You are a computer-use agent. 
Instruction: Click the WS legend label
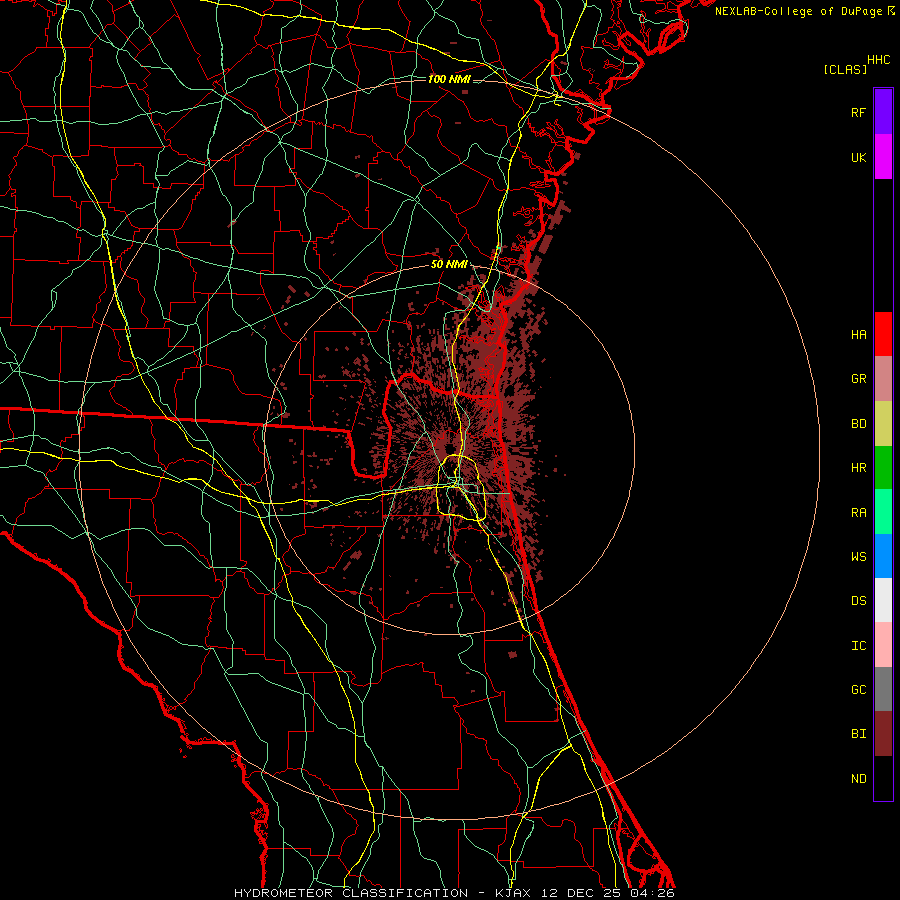(x=858, y=557)
